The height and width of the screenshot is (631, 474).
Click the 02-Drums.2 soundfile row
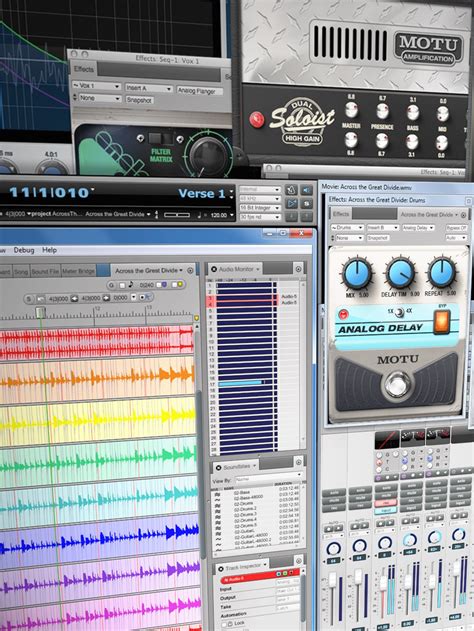click(258, 509)
